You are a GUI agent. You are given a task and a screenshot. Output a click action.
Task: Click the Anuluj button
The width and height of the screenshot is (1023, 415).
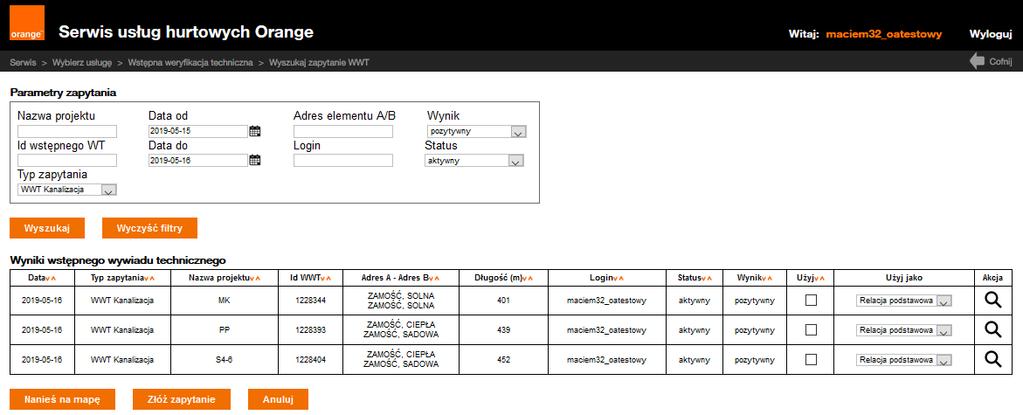pyautogui.click(x=278, y=399)
